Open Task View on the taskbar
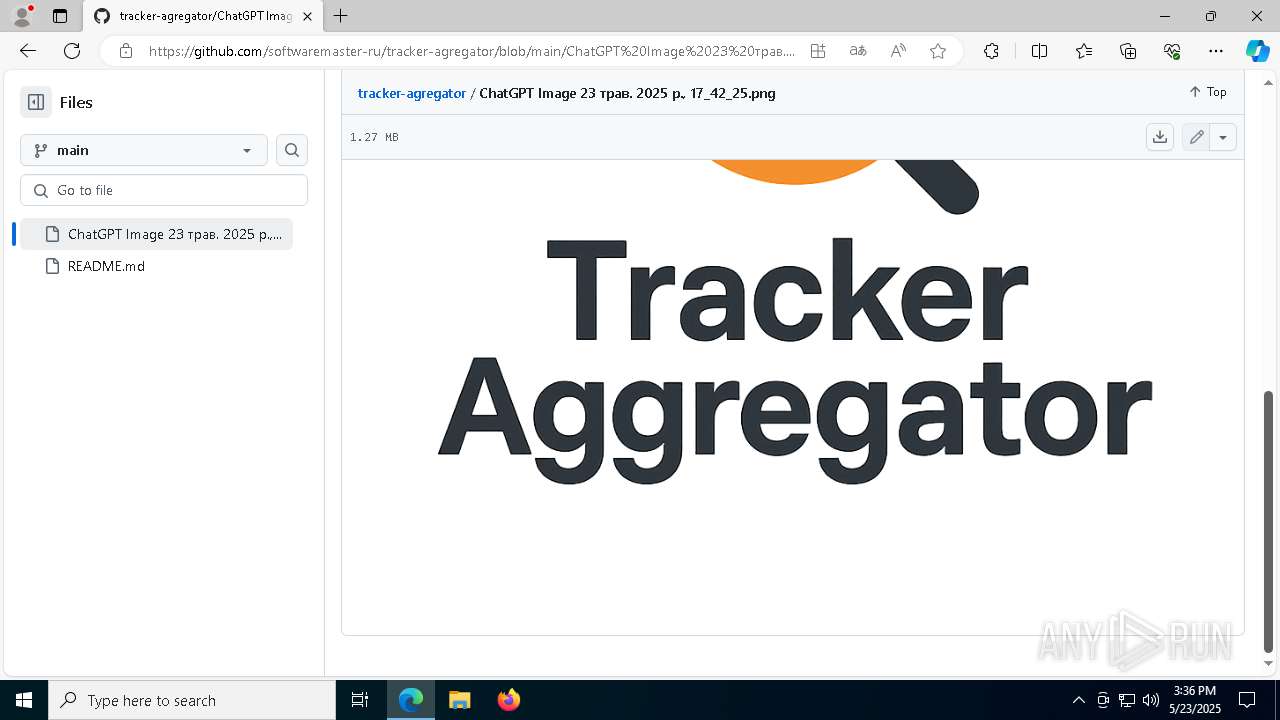Image resolution: width=1280 pixels, height=720 pixels. point(360,700)
